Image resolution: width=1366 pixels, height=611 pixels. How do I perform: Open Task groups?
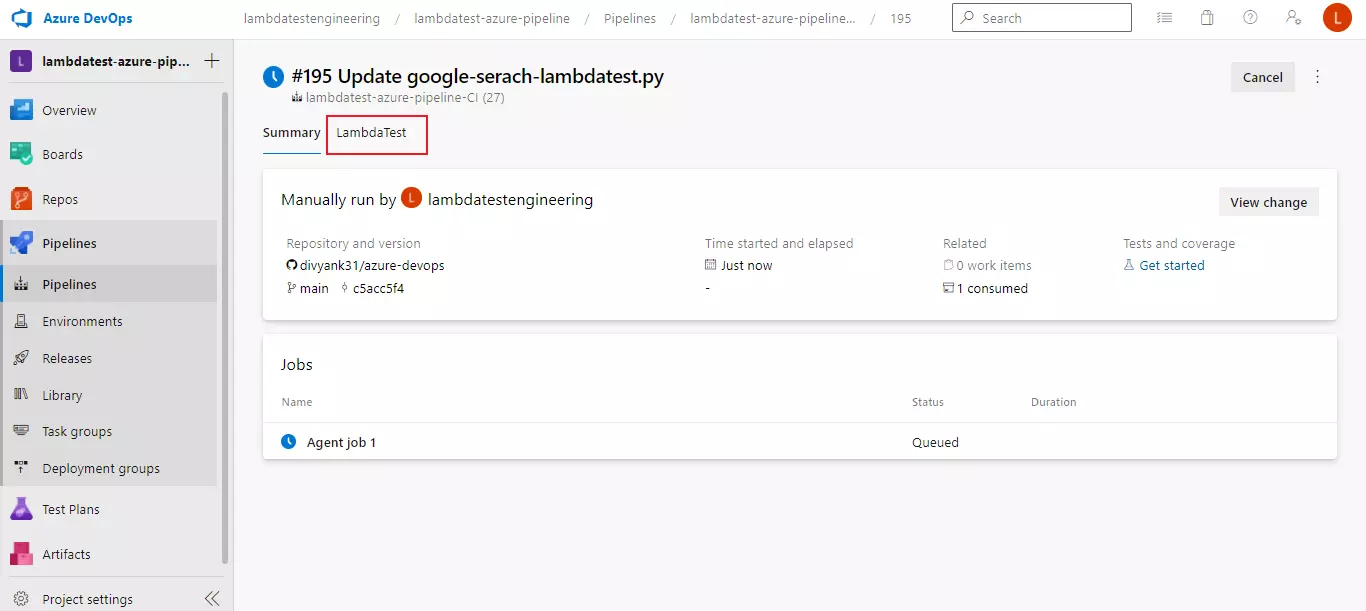pyautogui.click(x=77, y=431)
